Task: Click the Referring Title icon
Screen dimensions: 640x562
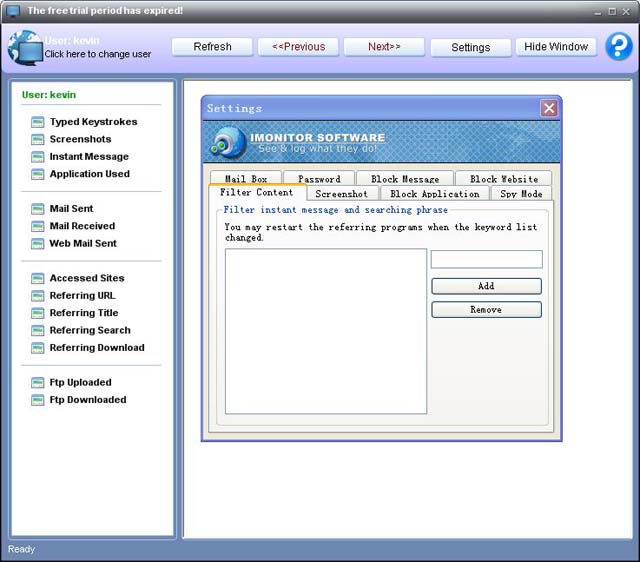Action: pyautogui.click(x=38, y=313)
